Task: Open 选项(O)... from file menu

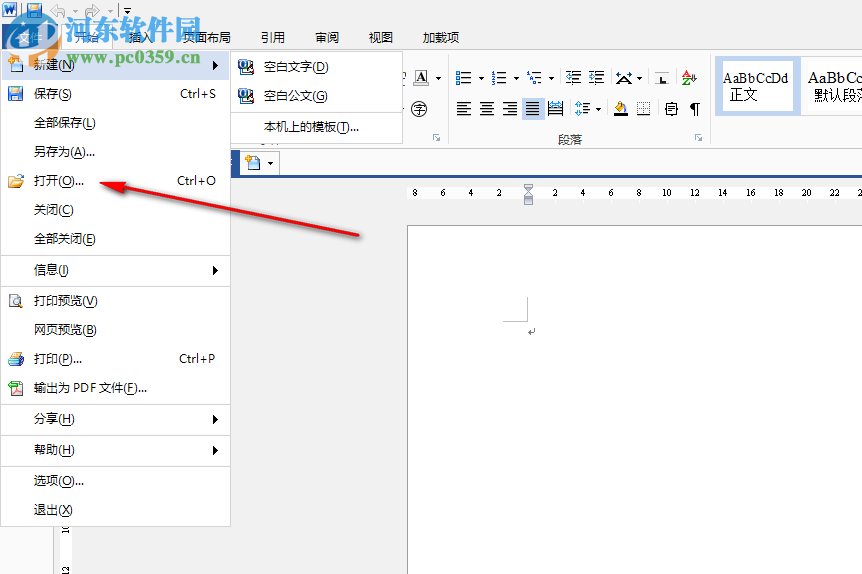Action: click(115, 481)
